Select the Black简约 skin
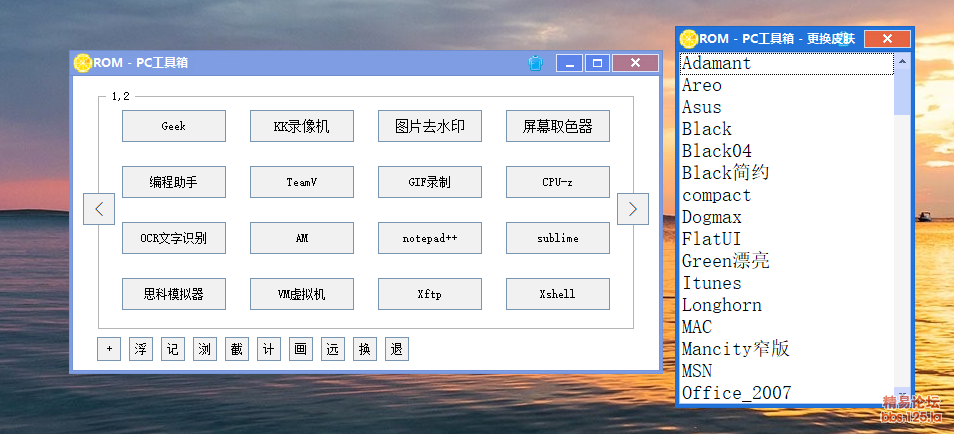Viewport: 954px width, 434px height. click(787, 173)
